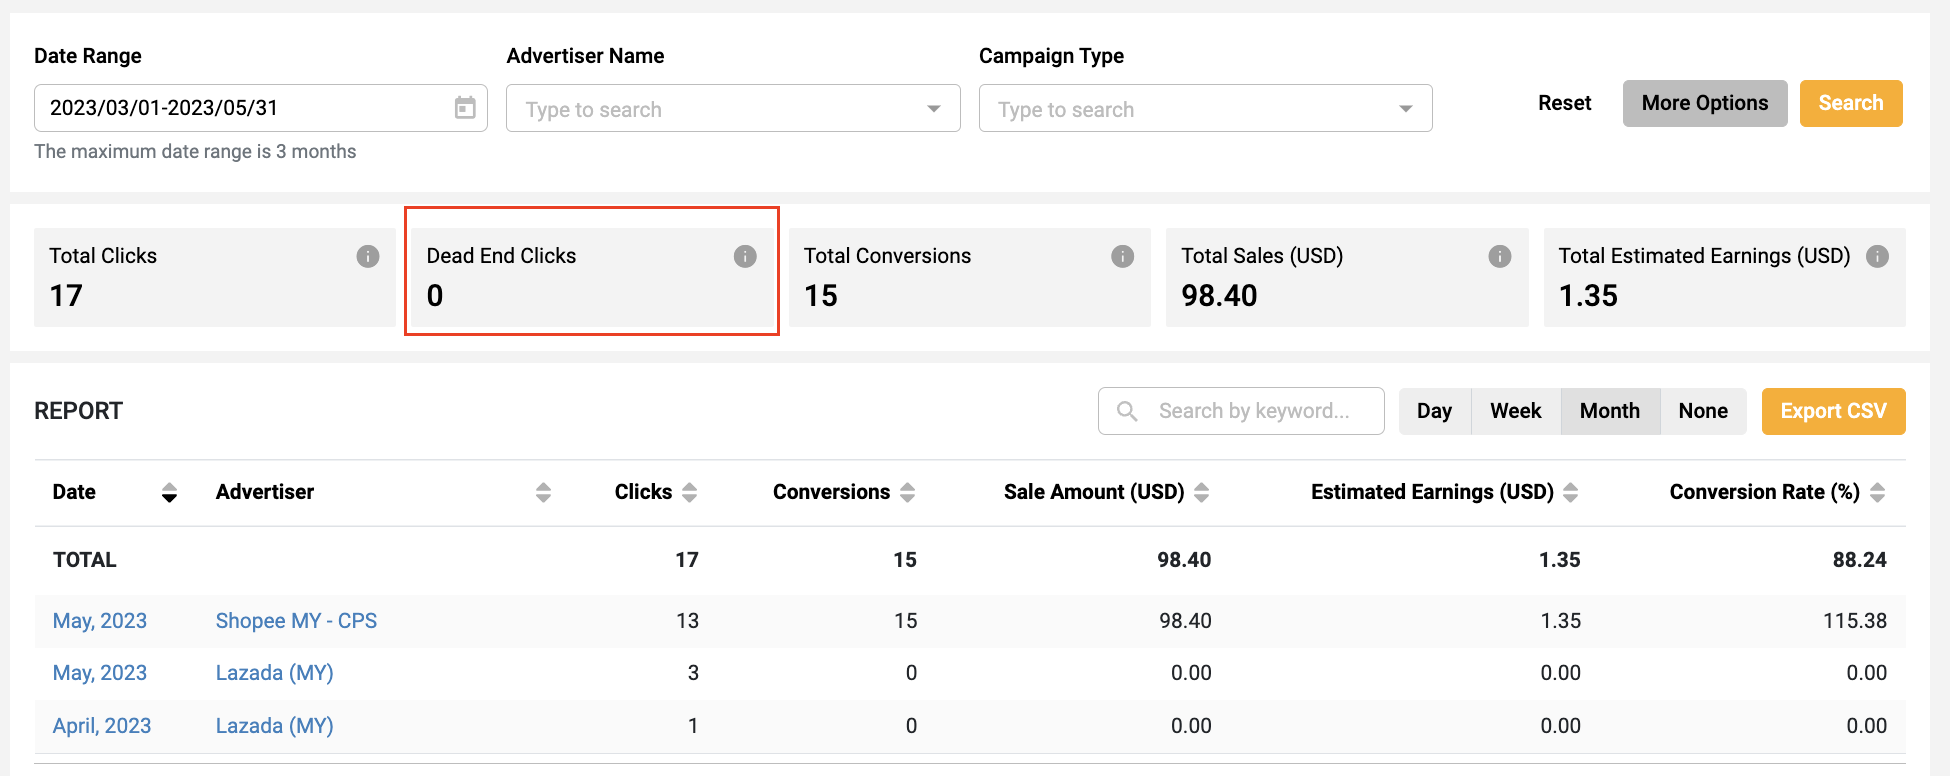This screenshot has height=776, width=1950.
Task: Click the orange Search button
Action: (x=1851, y=103)
